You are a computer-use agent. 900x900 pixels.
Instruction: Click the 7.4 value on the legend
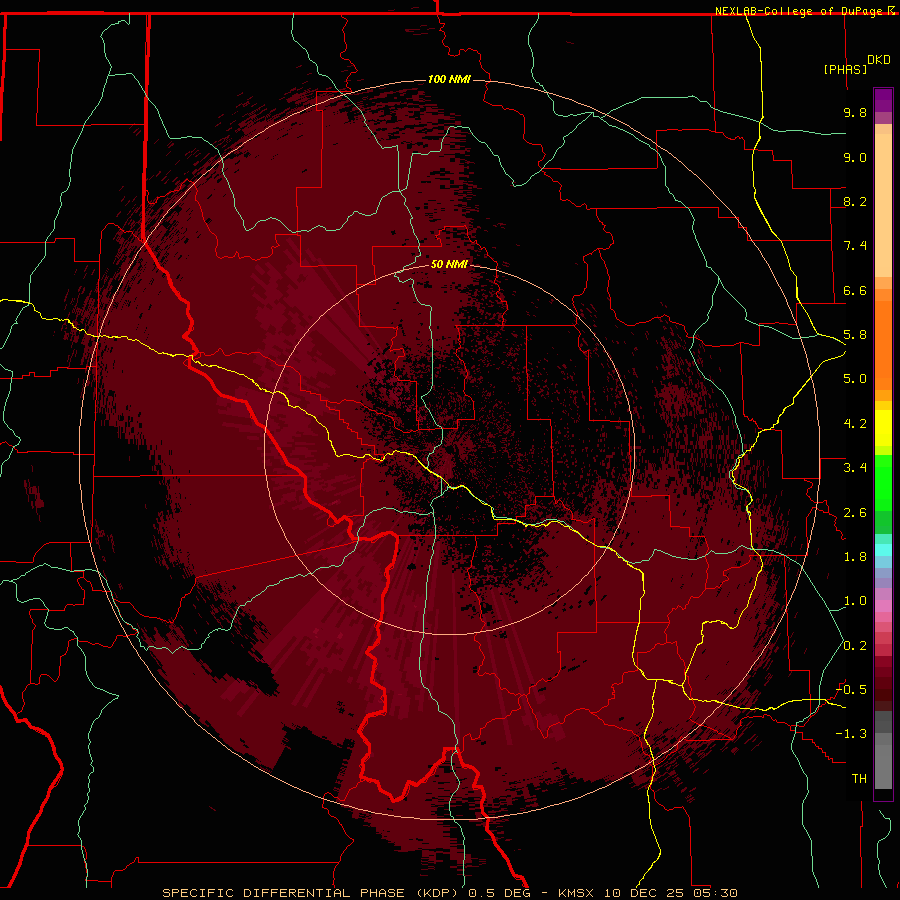tap(855, 246)
